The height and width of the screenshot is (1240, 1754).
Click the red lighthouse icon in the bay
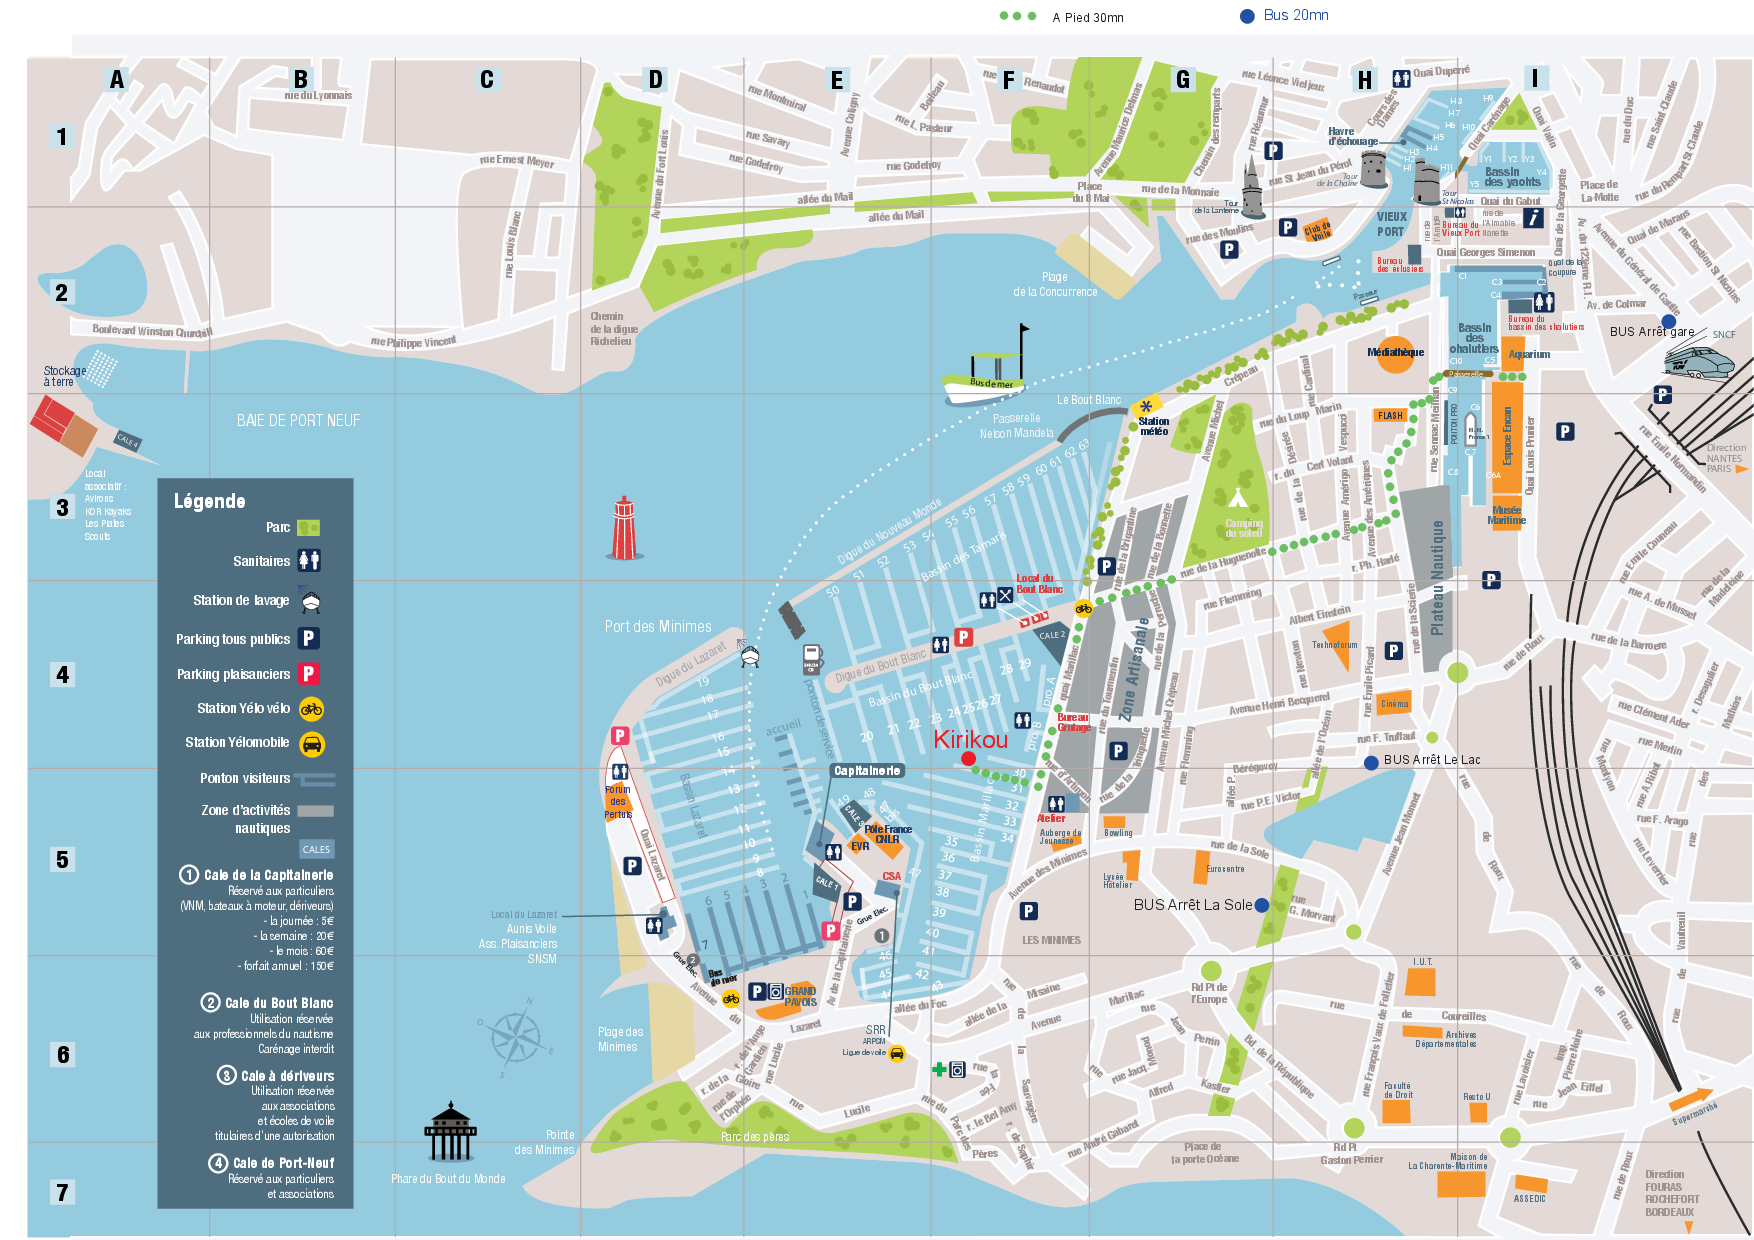624,528
